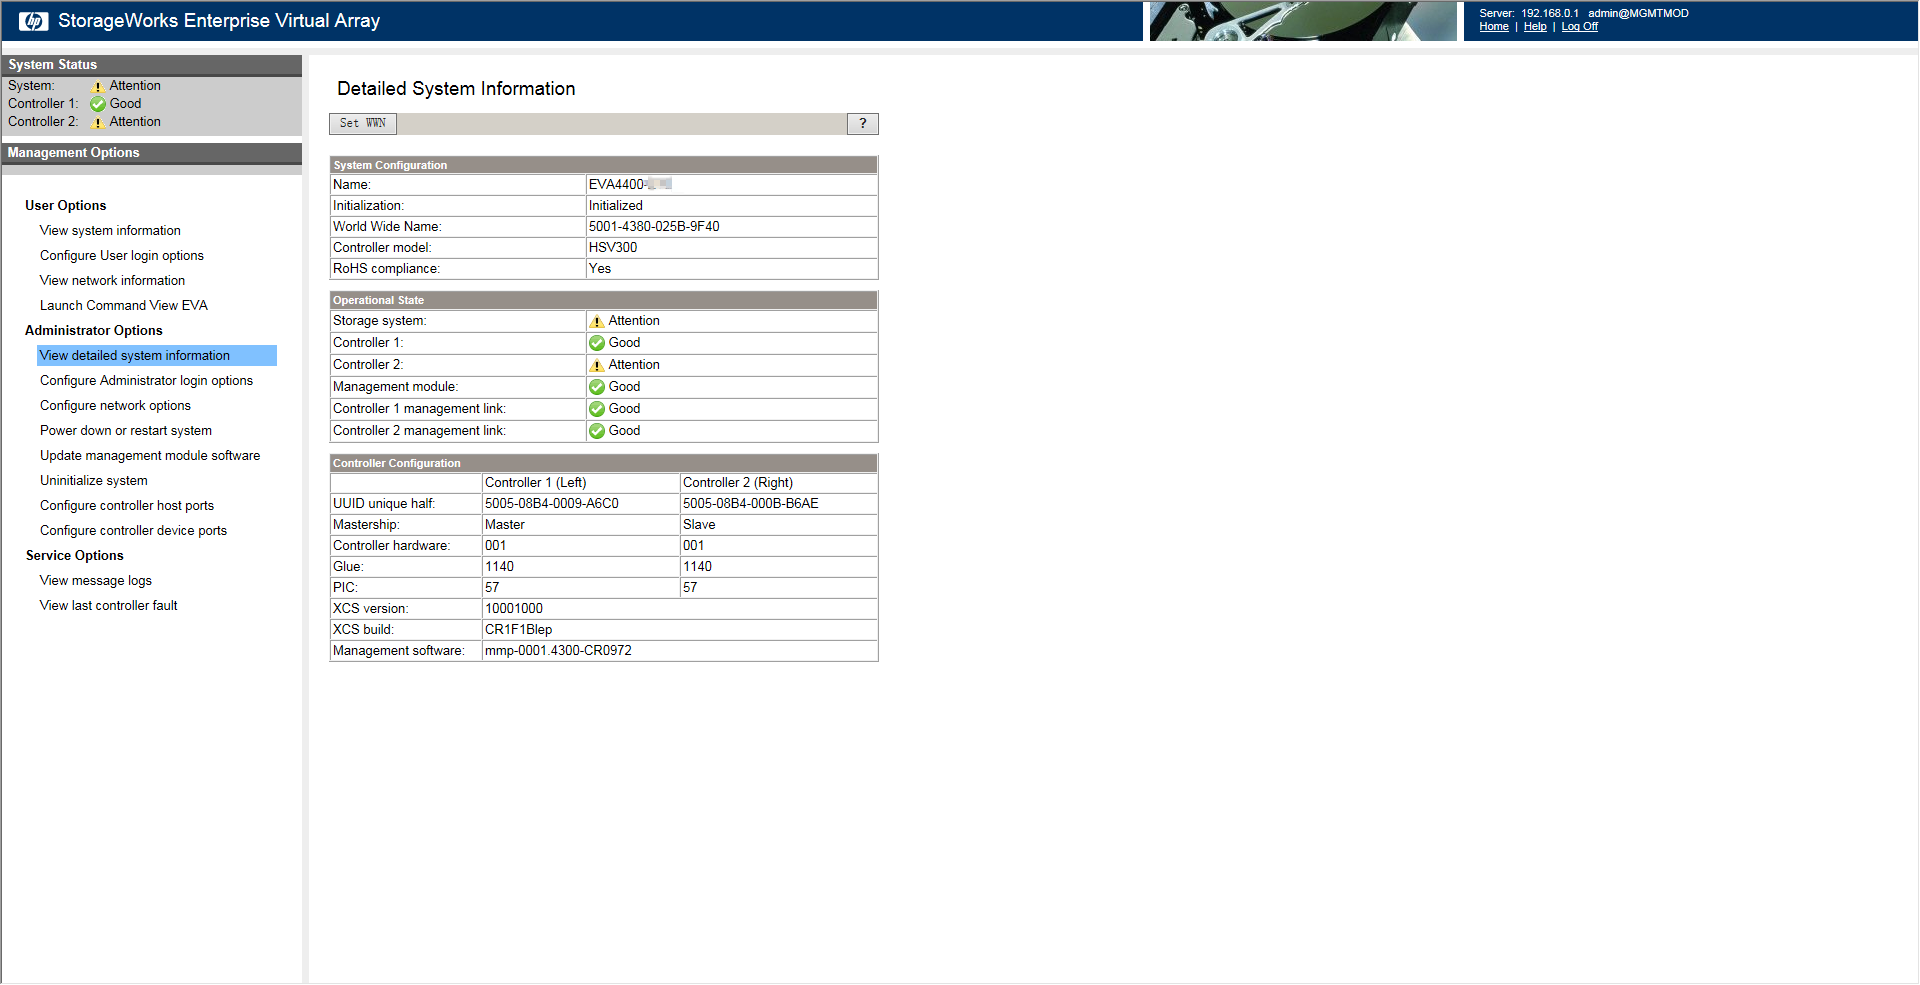Click the System Attention warning icon in sidebar

(98, 87)
